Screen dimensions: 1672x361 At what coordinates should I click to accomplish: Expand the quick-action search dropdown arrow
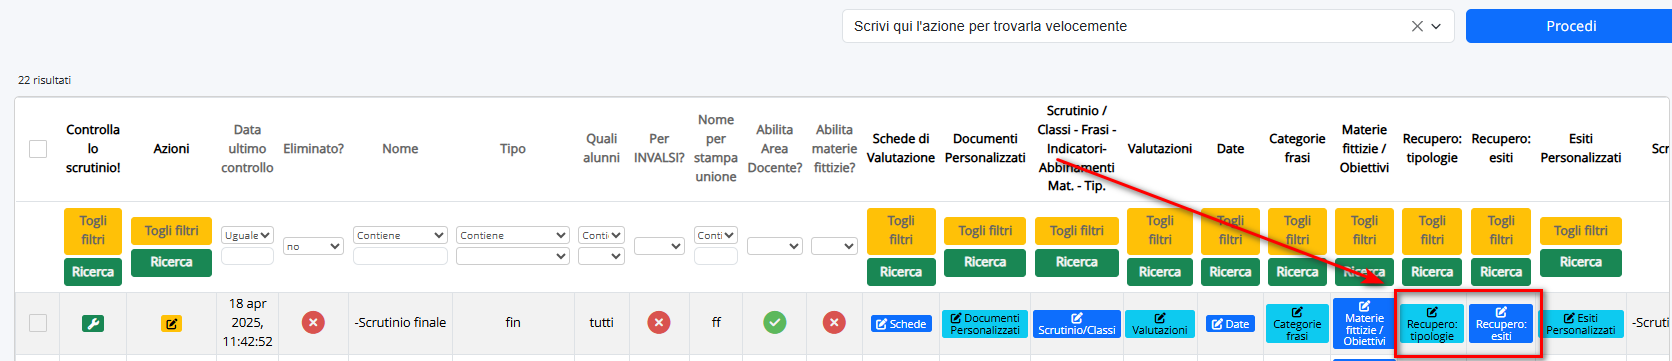point(1437,26)
